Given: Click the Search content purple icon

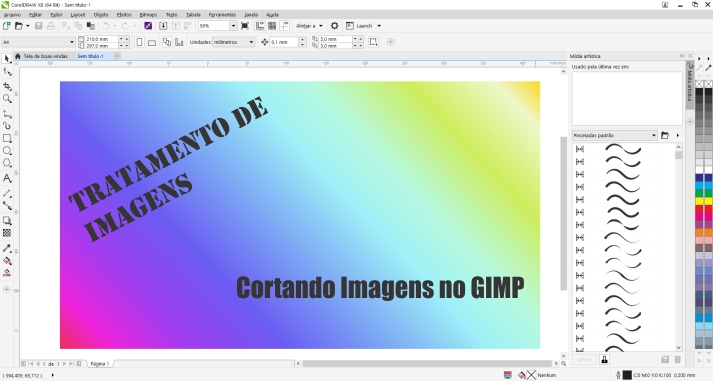Looking at the screenshot, I should tap(148, 26).
